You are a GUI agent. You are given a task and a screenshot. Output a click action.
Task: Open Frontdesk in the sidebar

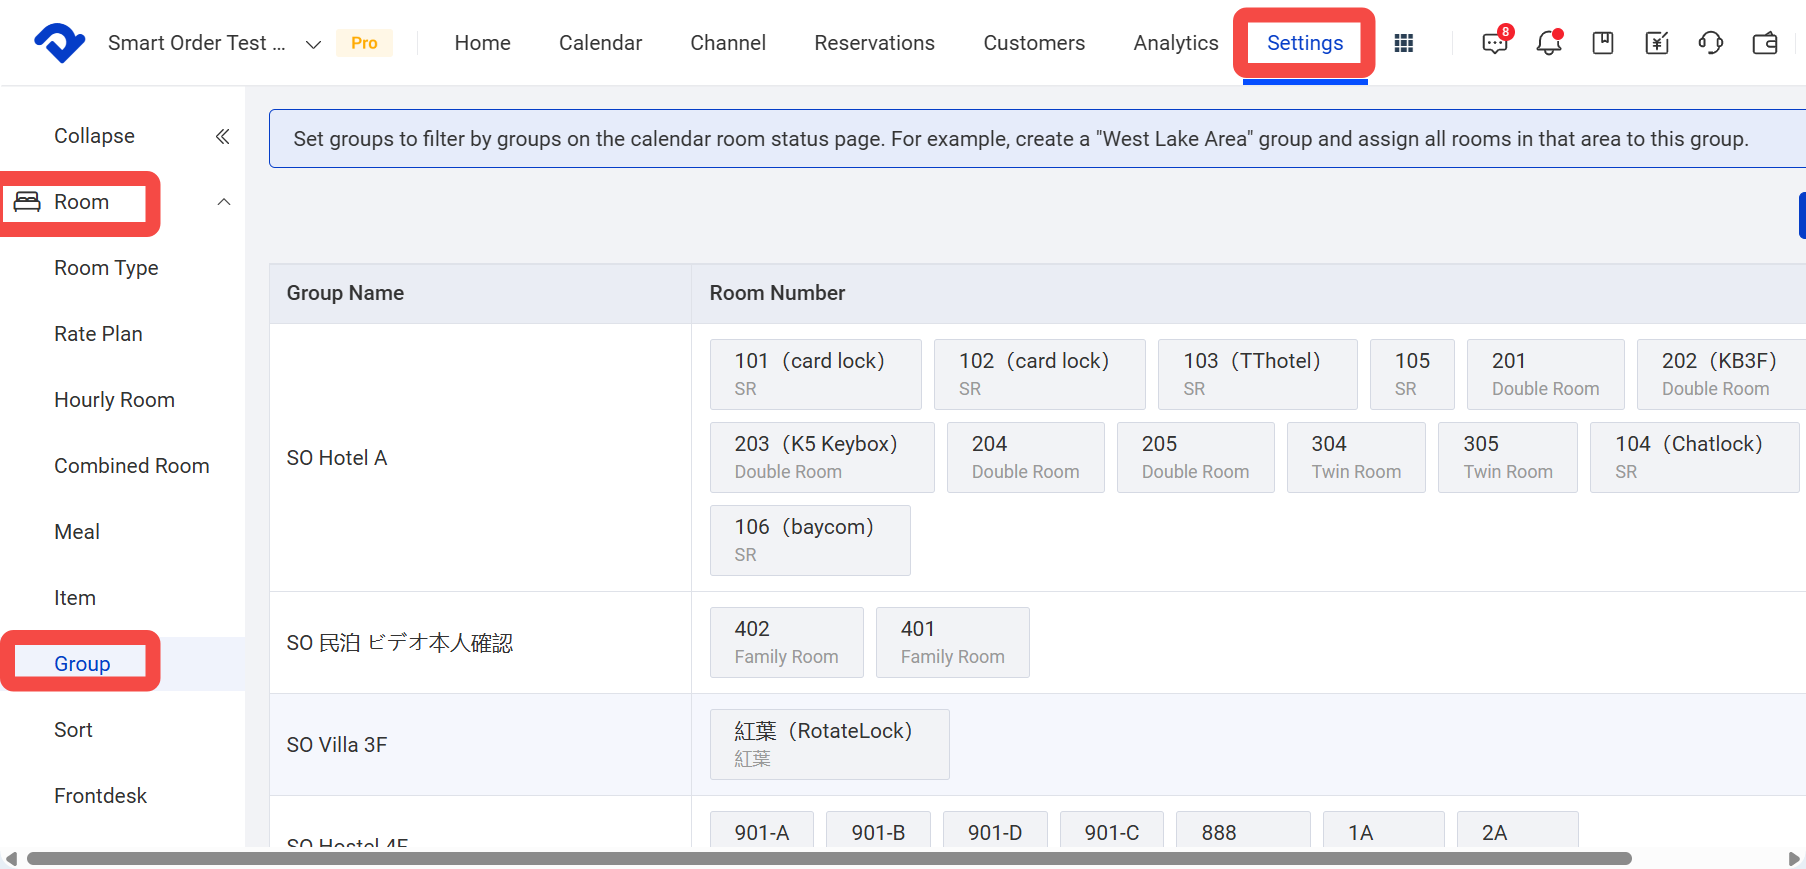(x=100, y=796)
